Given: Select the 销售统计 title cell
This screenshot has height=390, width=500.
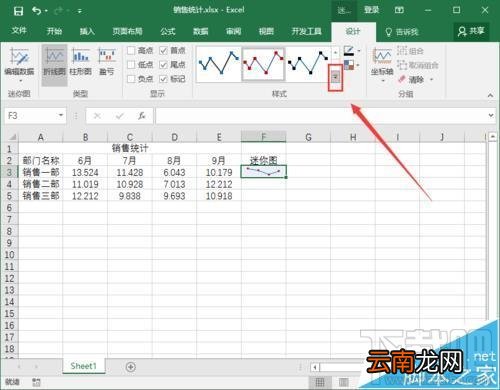Looking at the screenshot, I should coord(130,148).
